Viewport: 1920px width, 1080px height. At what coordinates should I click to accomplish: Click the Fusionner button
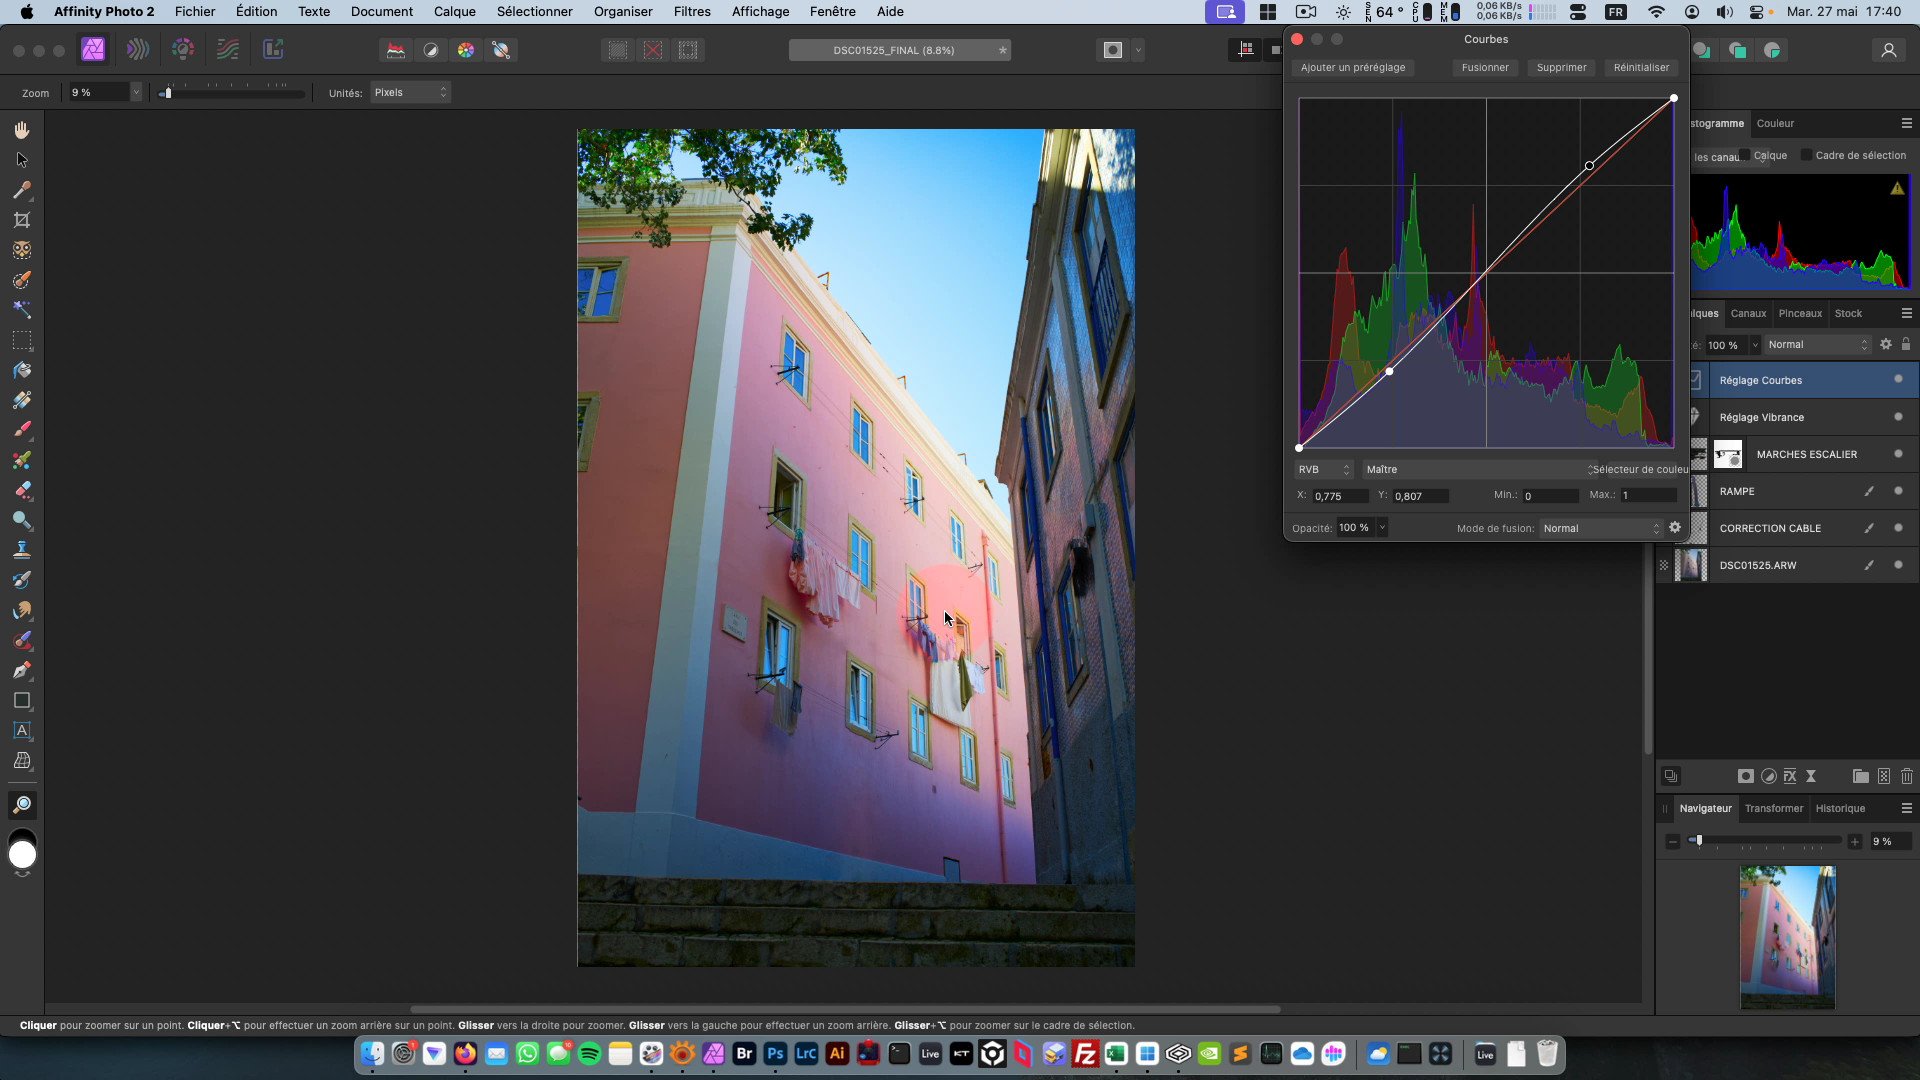(x=1485, y=67)
